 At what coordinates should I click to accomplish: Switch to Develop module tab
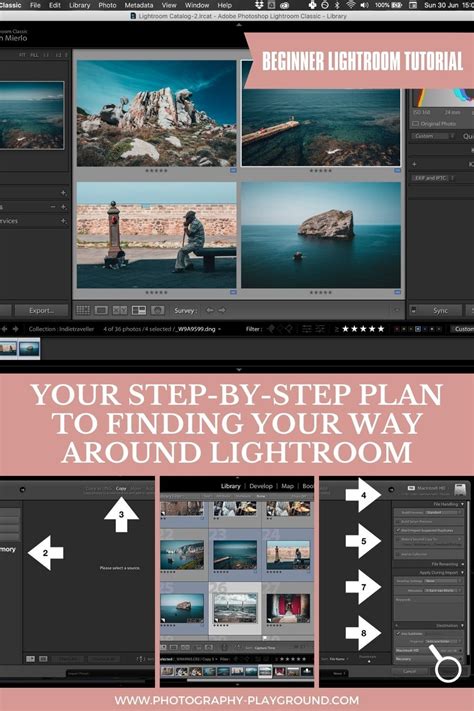pyautogui.click(x=261, y=486)
